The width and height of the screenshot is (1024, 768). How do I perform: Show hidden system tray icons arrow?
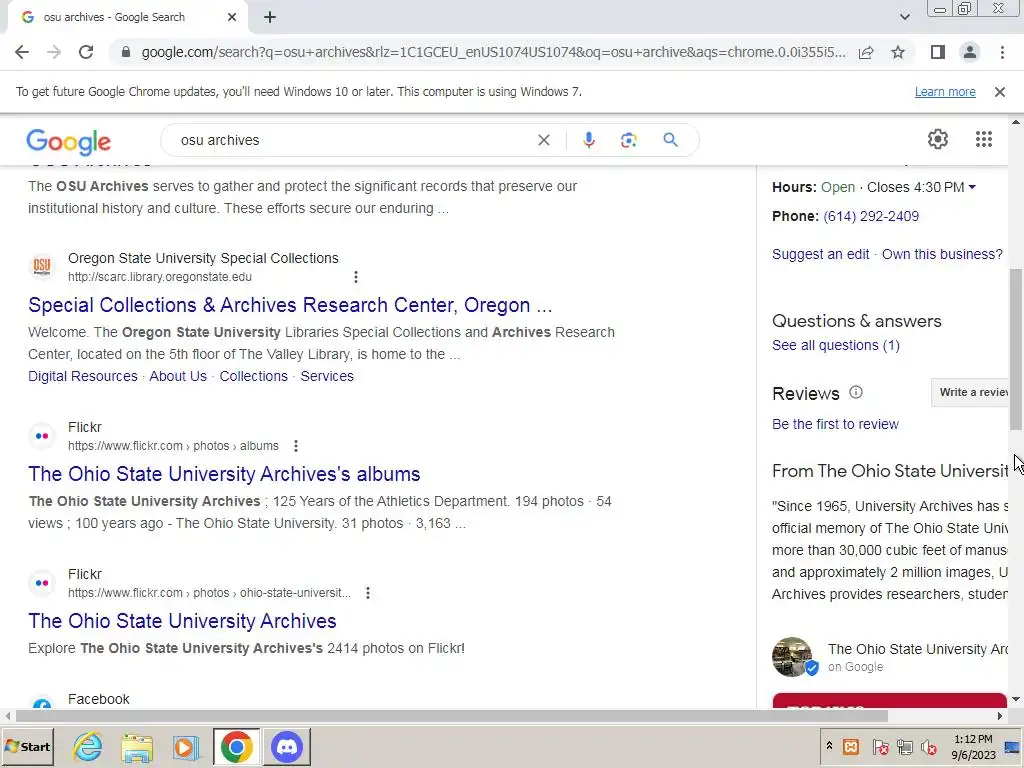(829, 746)
